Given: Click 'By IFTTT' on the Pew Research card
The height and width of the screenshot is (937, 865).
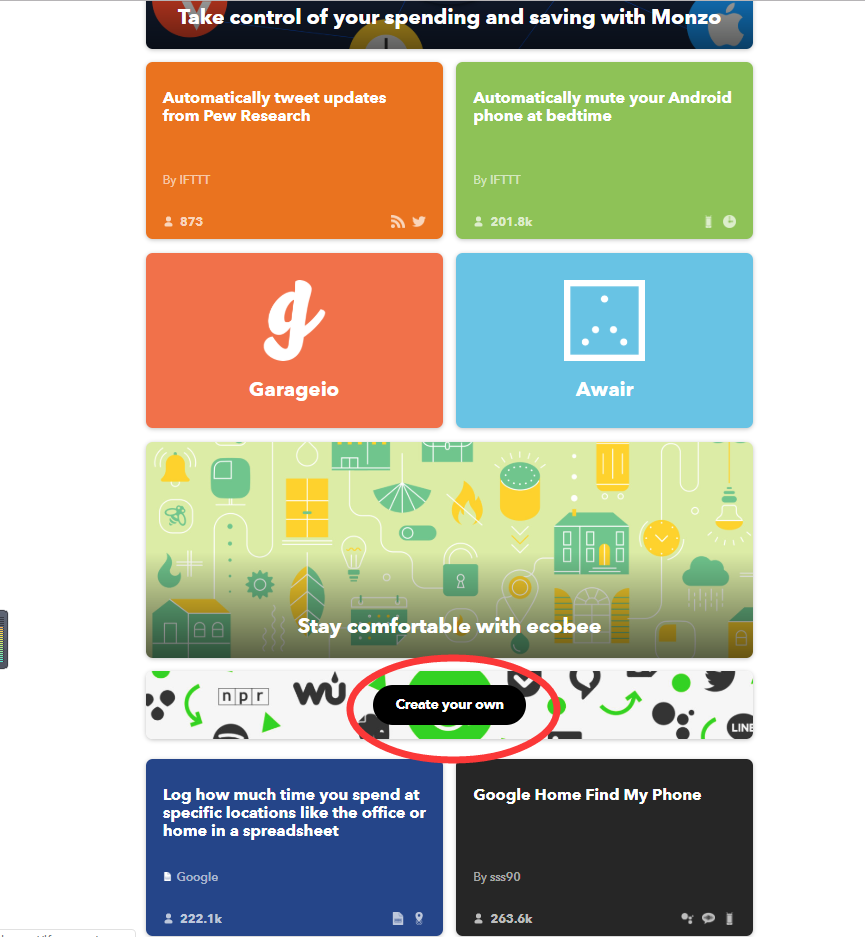Looking at the screenshot, I should click(x=186, y=180).
